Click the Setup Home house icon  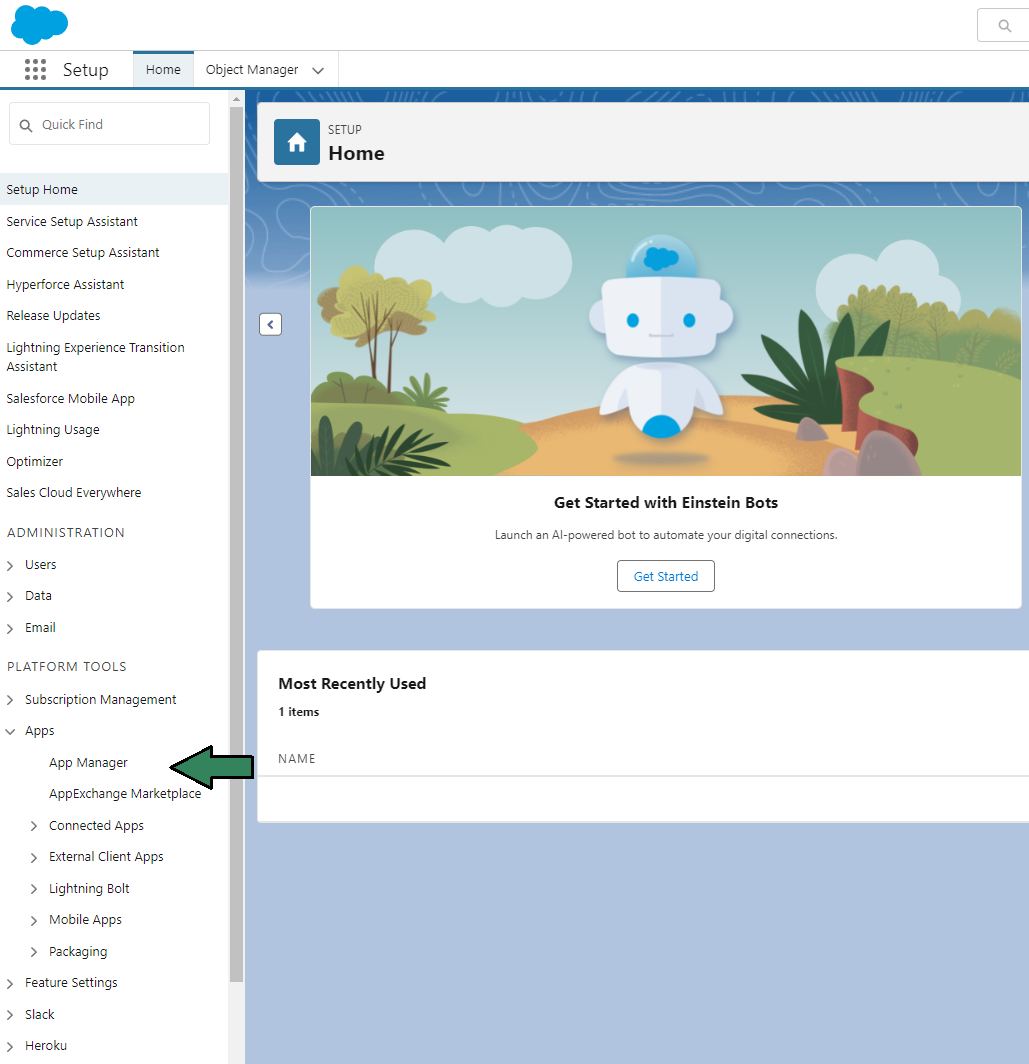pos(297,142)
